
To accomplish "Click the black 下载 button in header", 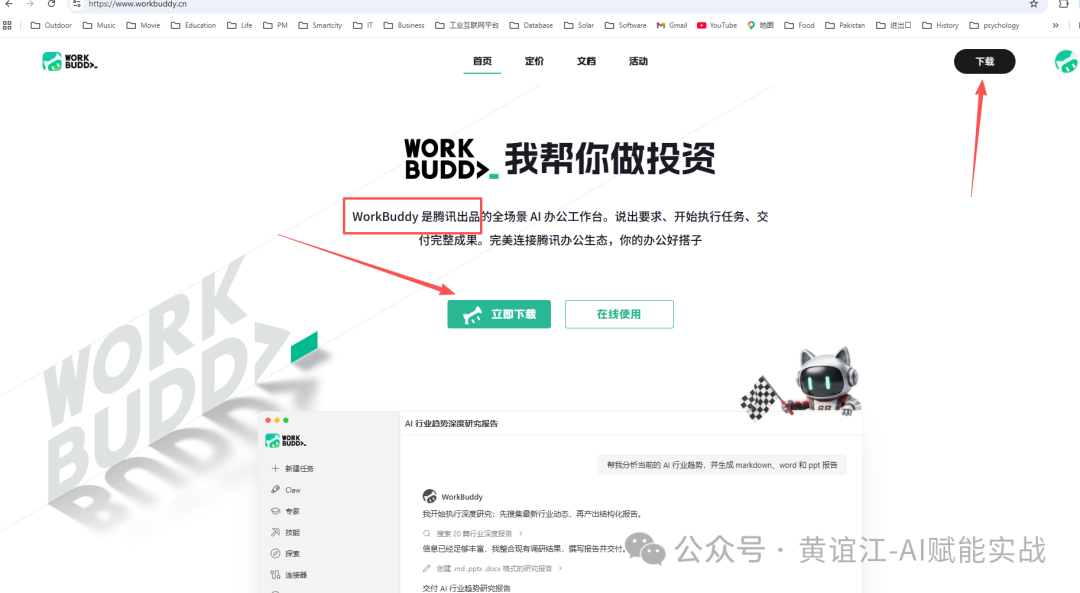I will click(x=984, y=61).
